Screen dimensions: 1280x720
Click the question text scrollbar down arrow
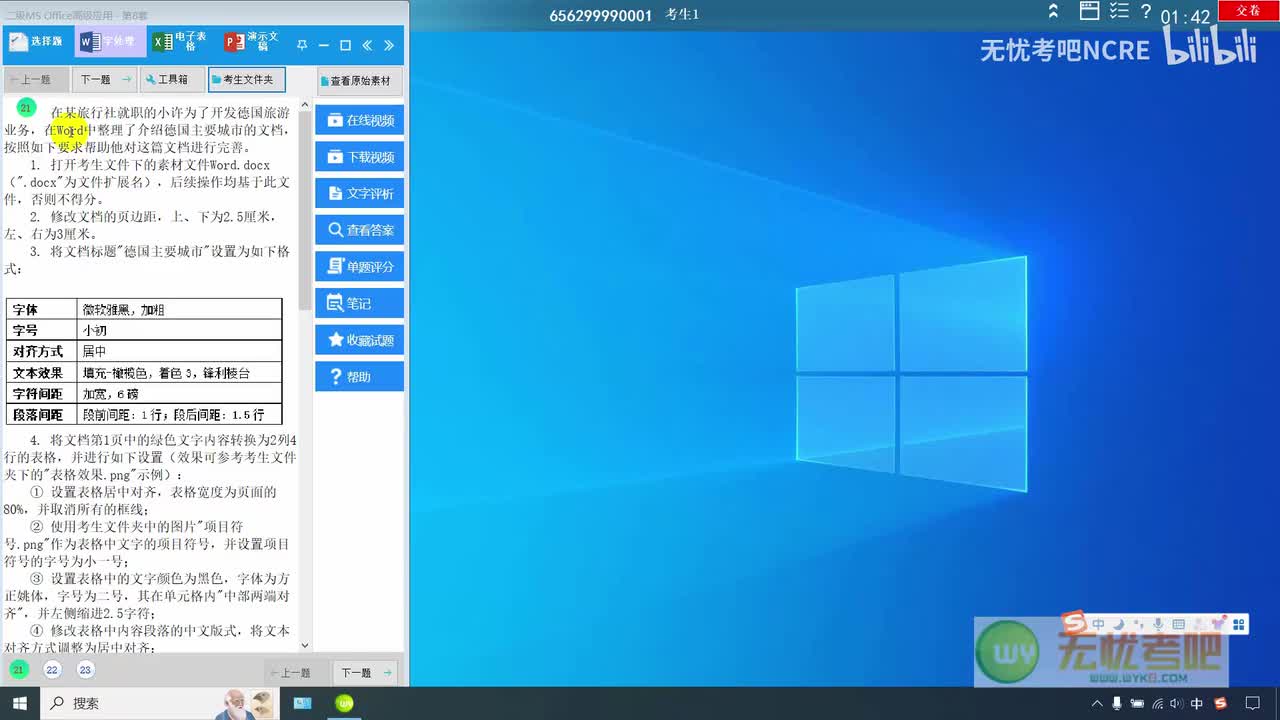coord(305,646)
